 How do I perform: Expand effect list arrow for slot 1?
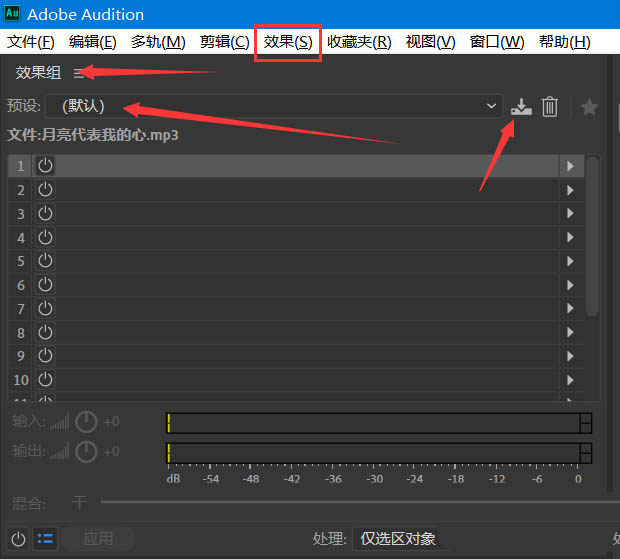(x=570, y=166)
